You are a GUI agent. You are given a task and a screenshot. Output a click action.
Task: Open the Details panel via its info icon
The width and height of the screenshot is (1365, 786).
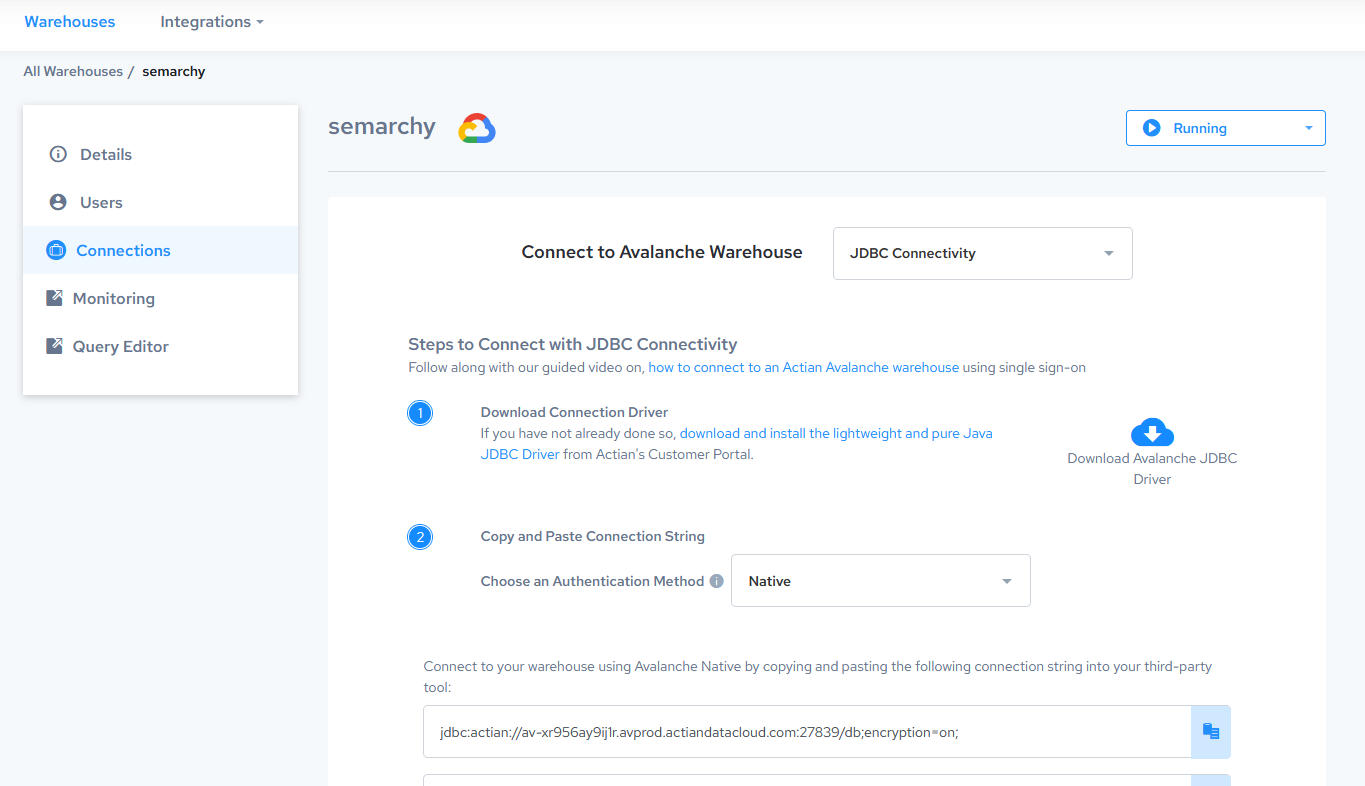click(x=57, y=154)
